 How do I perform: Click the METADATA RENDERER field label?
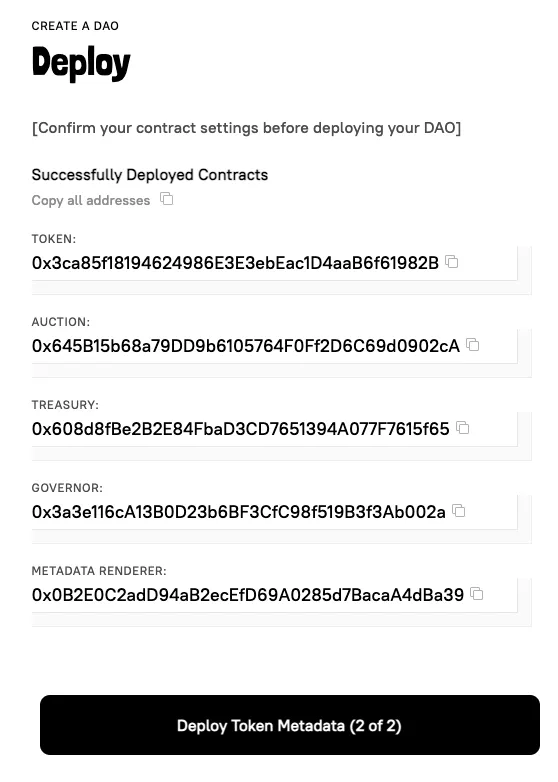pos(99,571)
